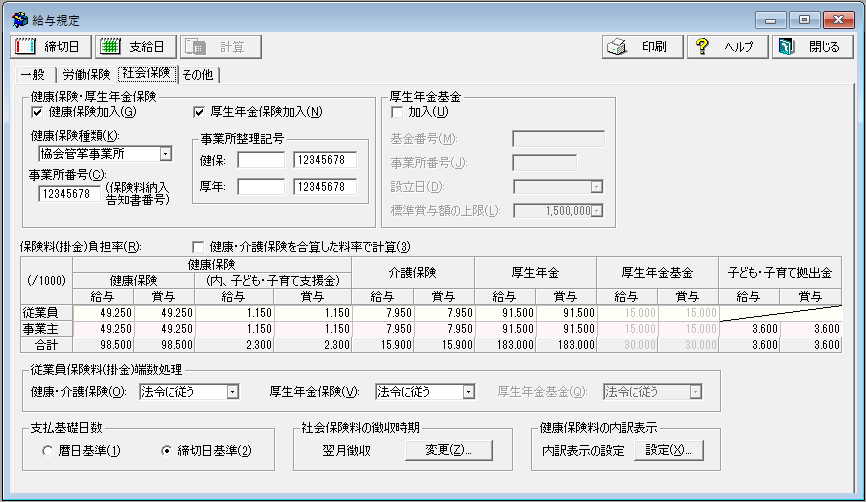
Task: Open 厚生年金保険 端数処理 dropdown
Action: coord(467,392)
